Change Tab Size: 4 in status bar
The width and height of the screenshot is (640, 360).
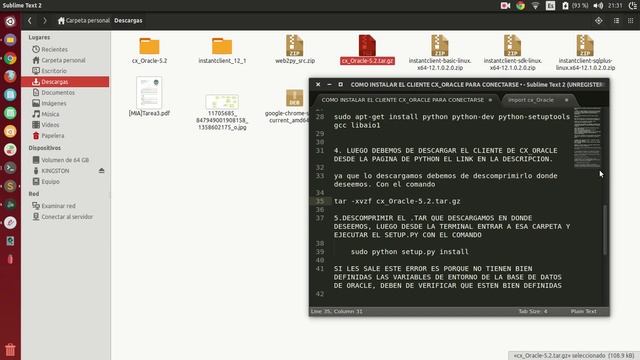[533, 311]
